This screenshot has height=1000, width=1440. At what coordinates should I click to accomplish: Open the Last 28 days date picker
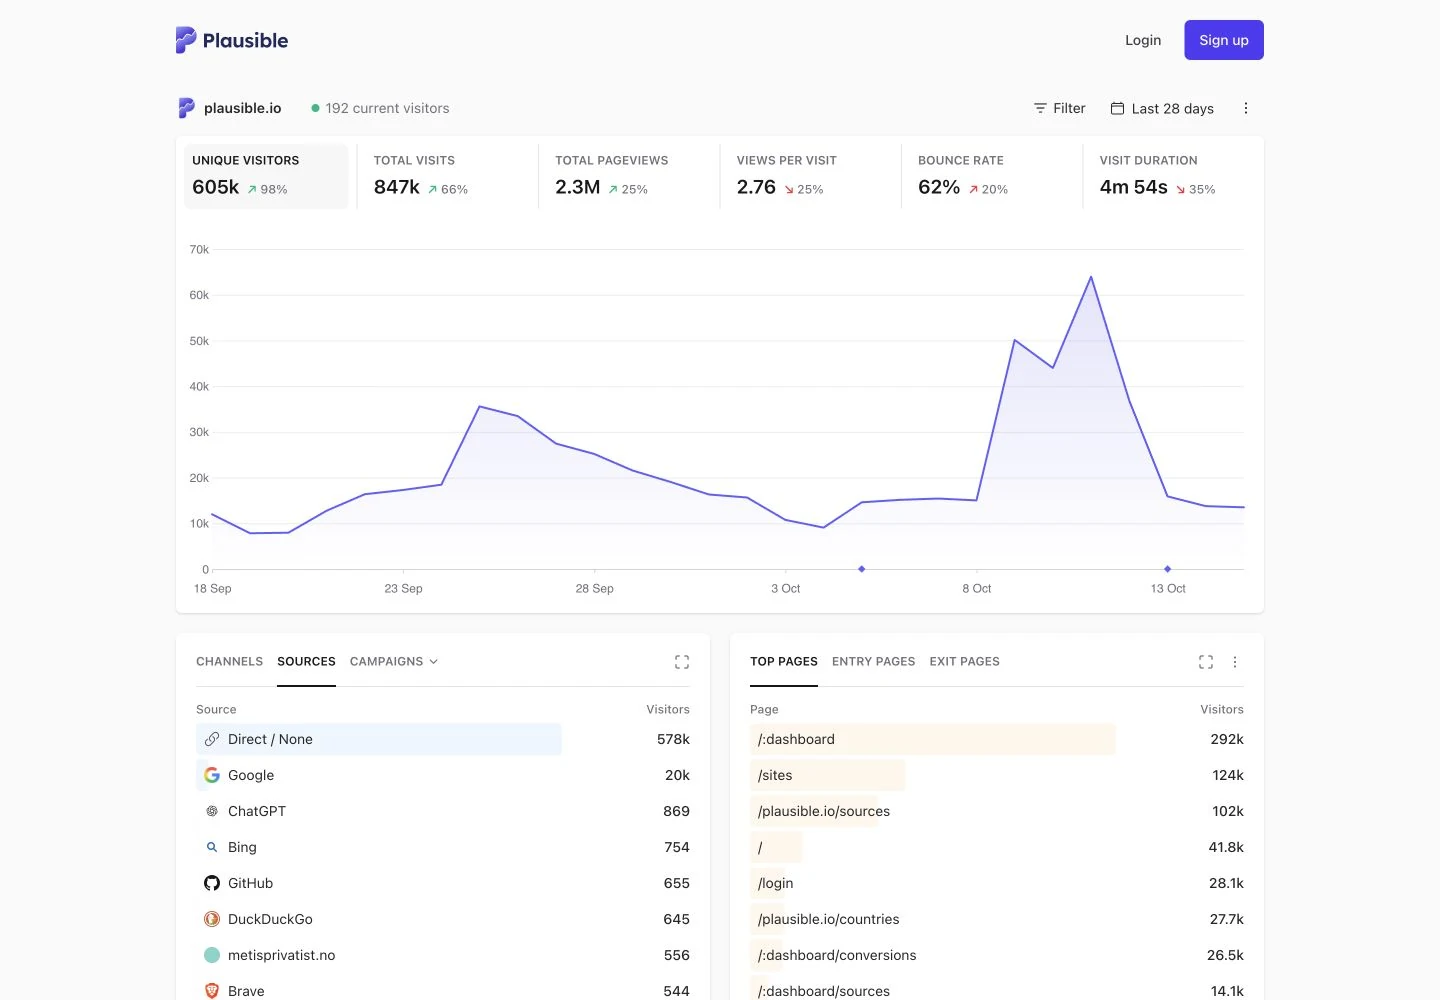pos(1162,108)
